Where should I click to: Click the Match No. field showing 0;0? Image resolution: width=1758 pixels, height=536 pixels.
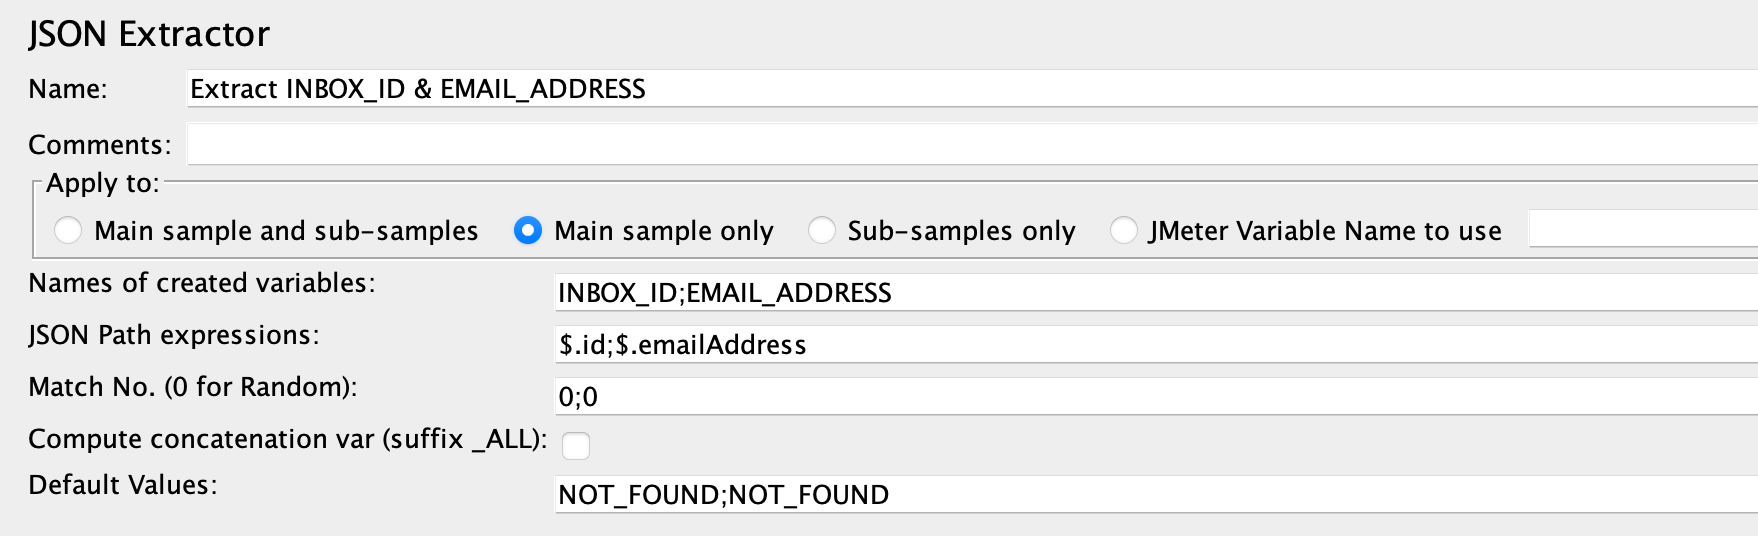[1156, 397]
